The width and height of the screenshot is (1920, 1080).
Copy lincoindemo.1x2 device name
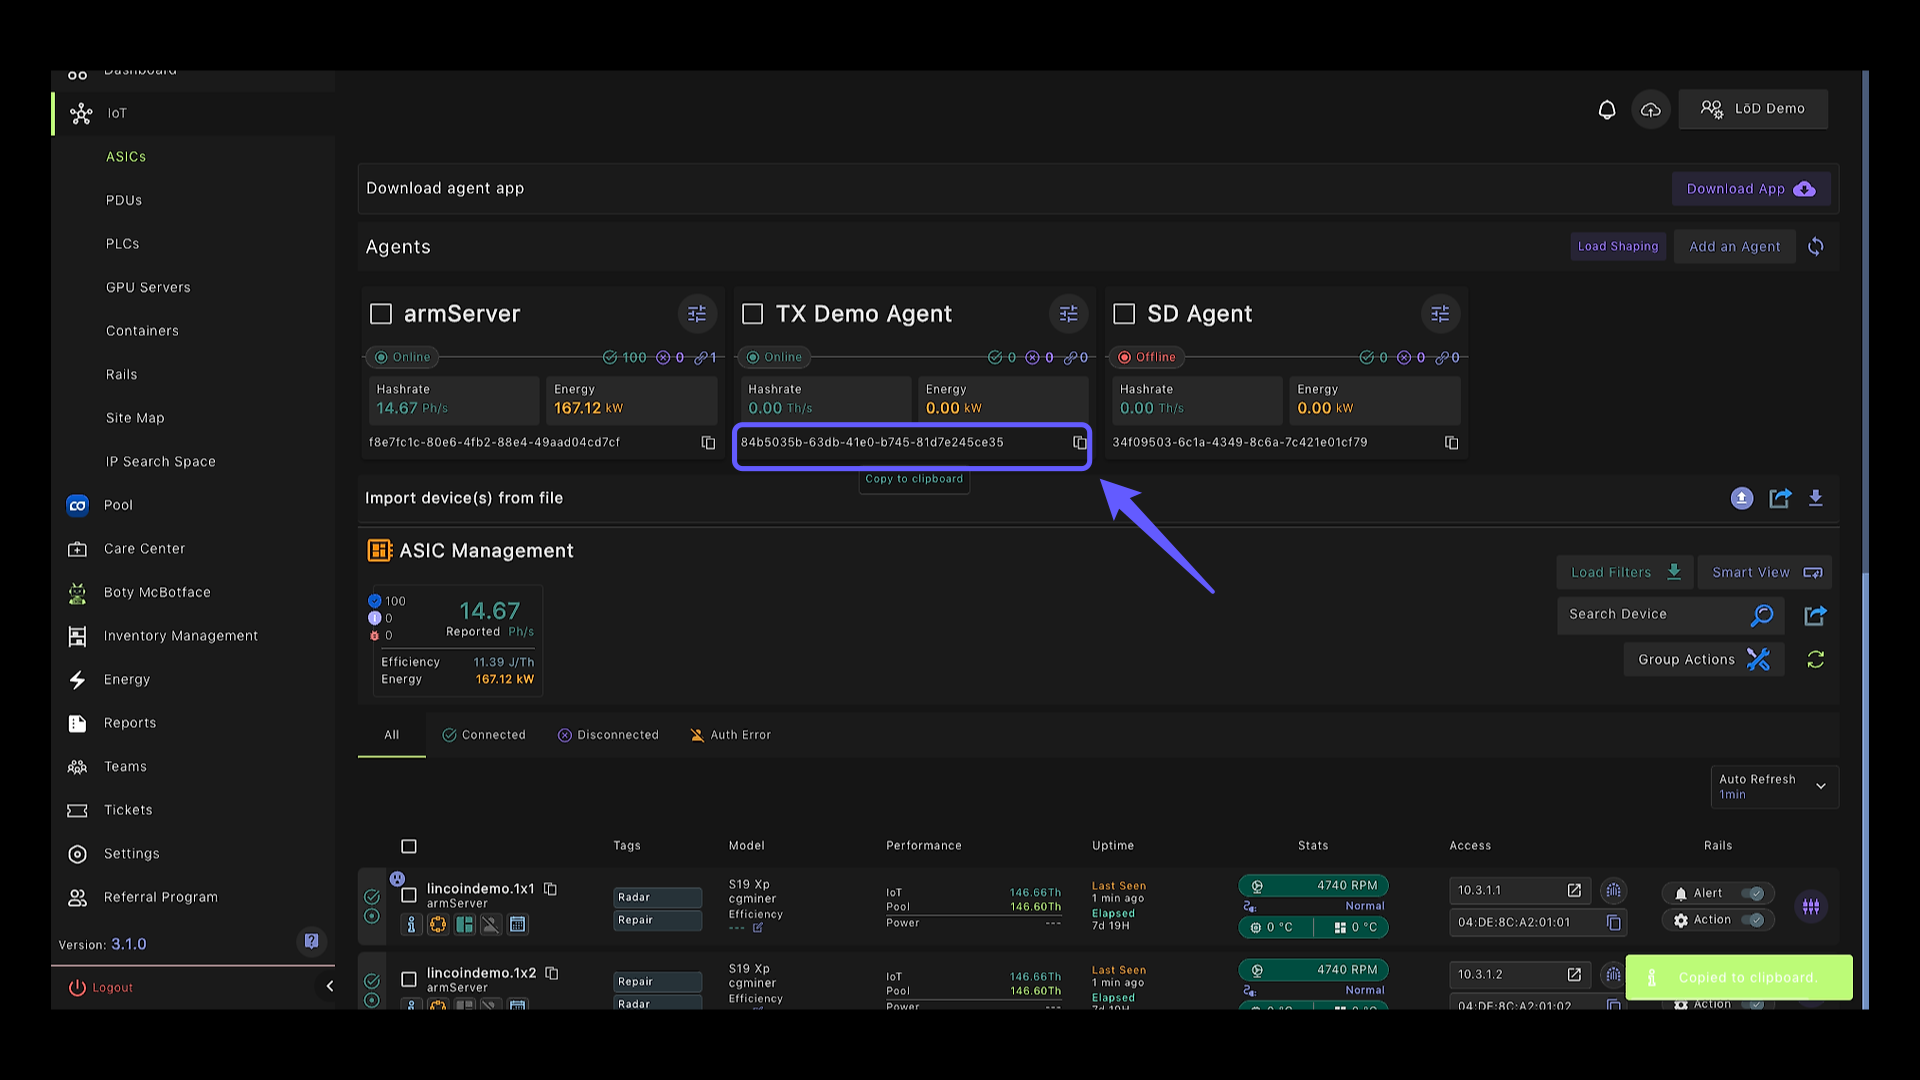[551, 973]
